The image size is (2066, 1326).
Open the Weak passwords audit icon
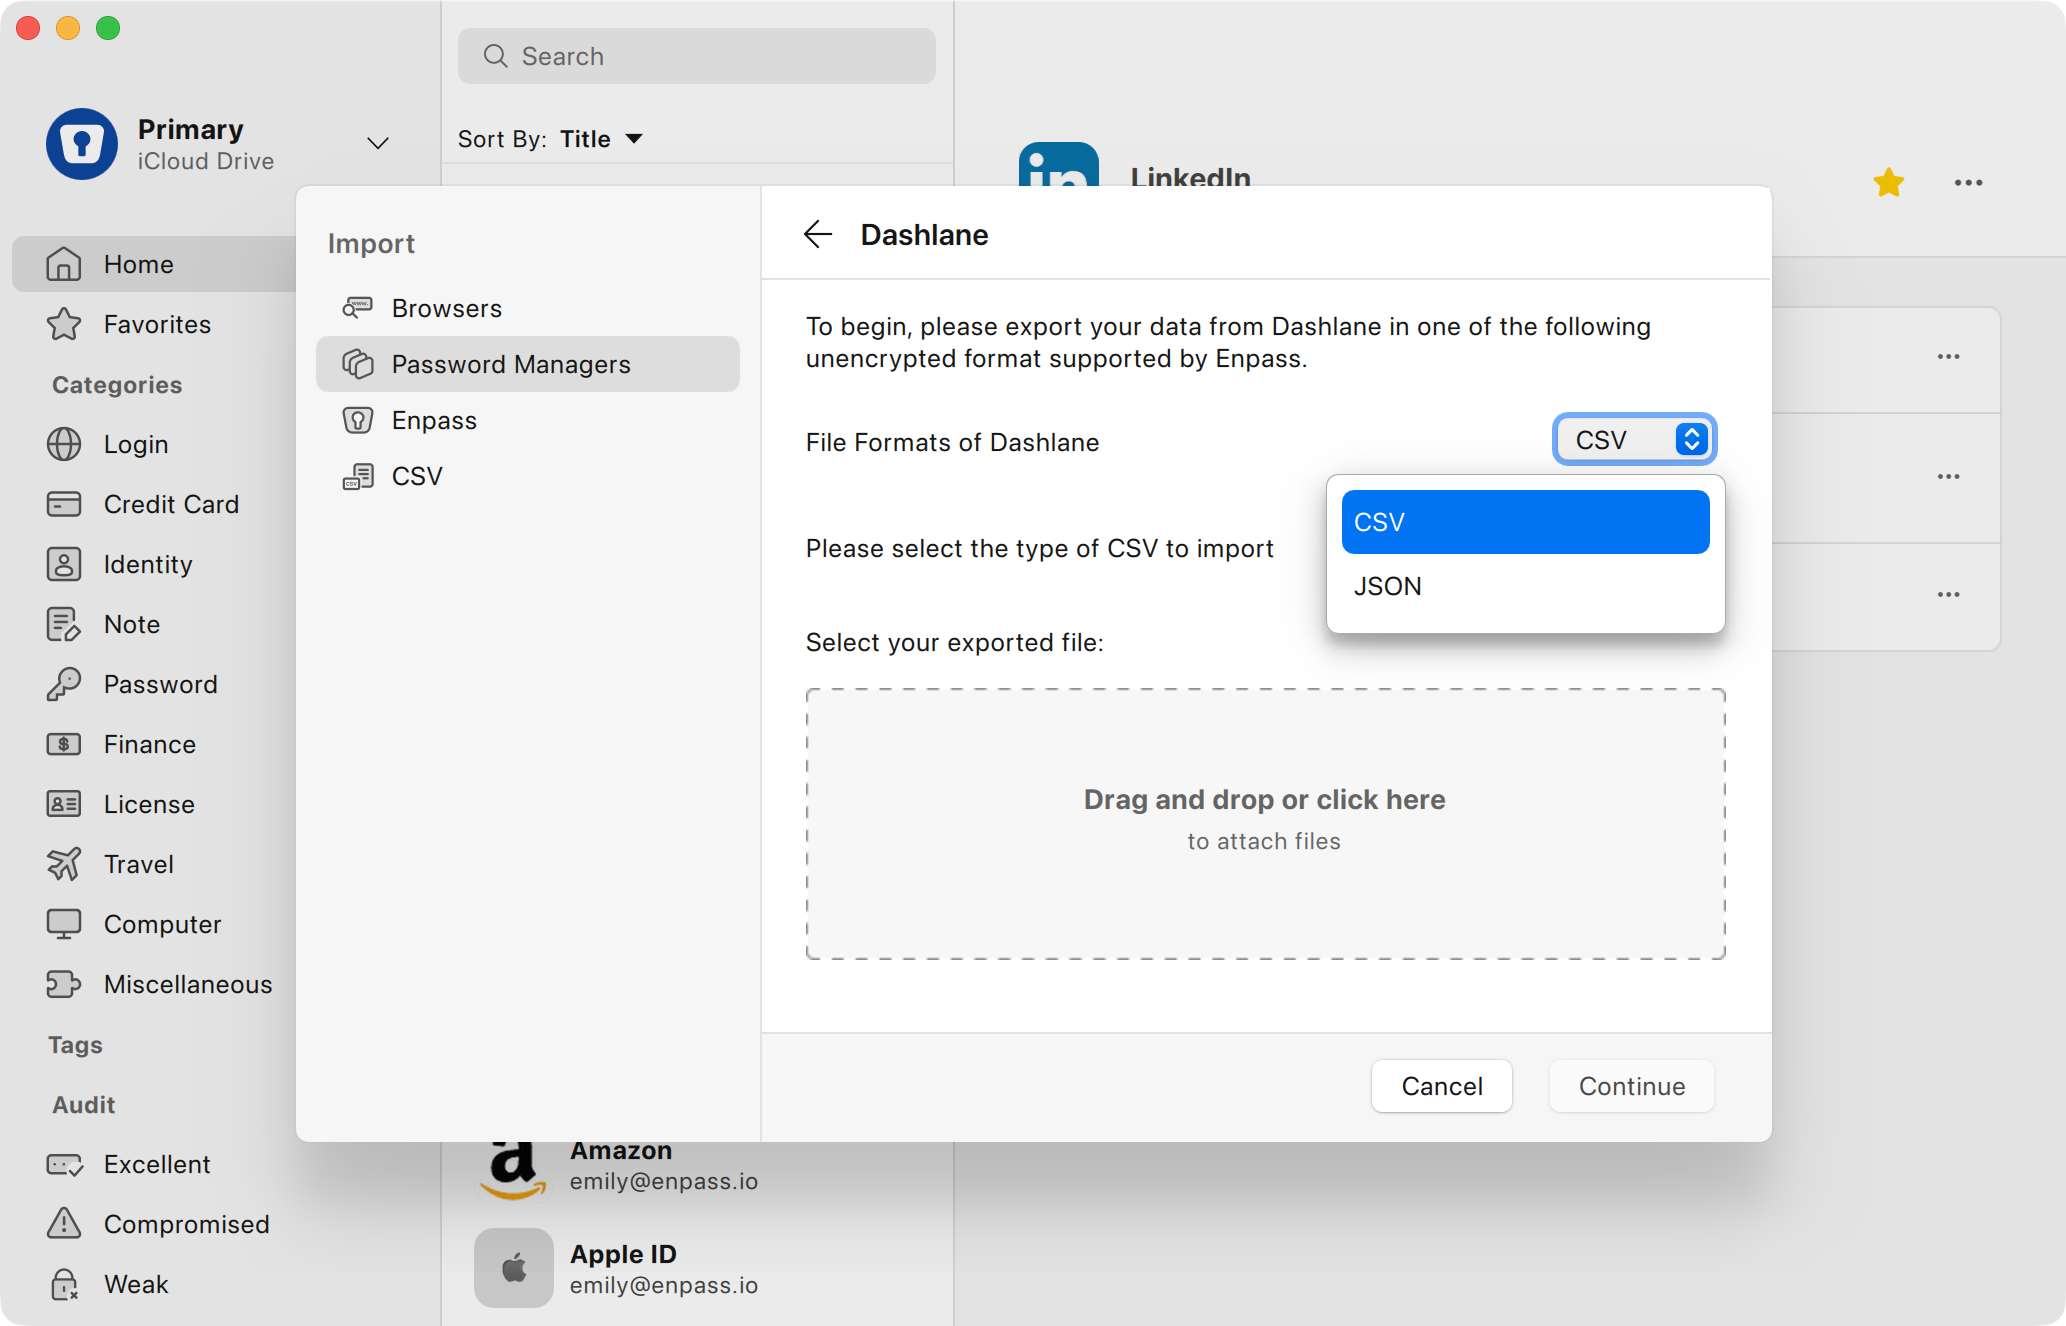click(64, 1284)
